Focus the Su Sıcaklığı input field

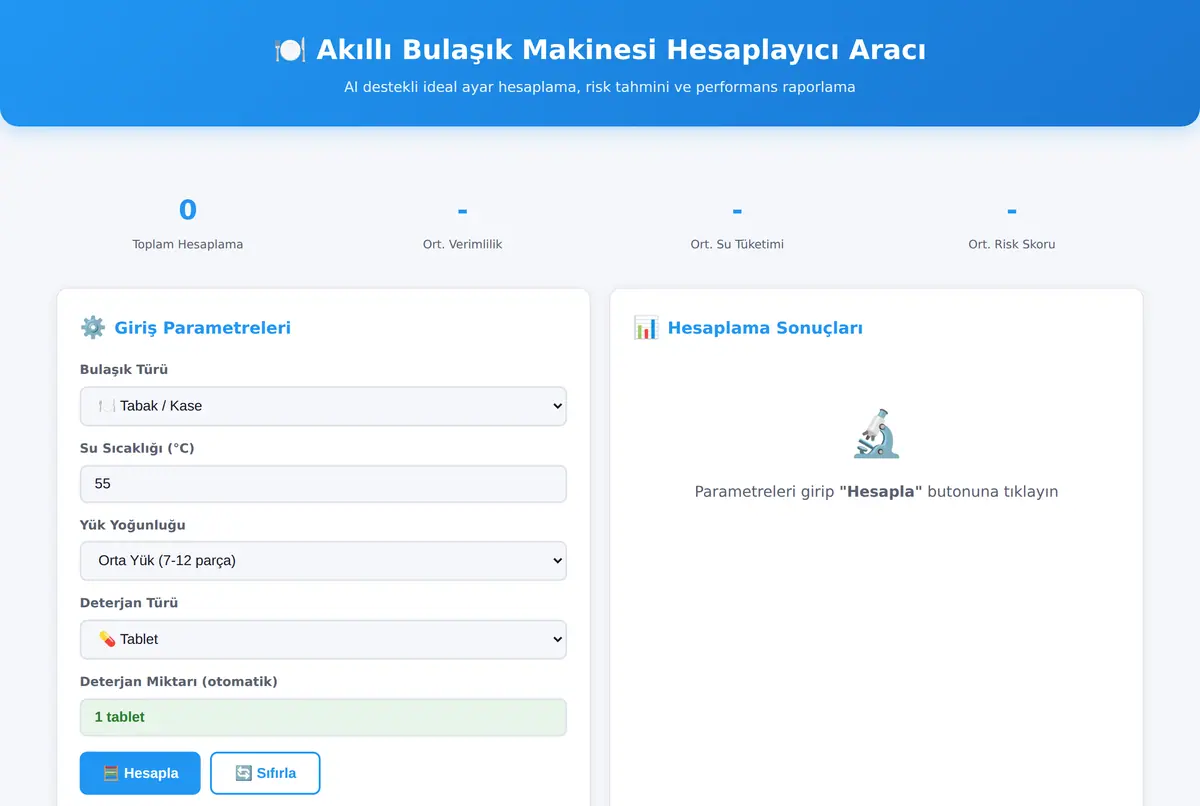(323, 484)
